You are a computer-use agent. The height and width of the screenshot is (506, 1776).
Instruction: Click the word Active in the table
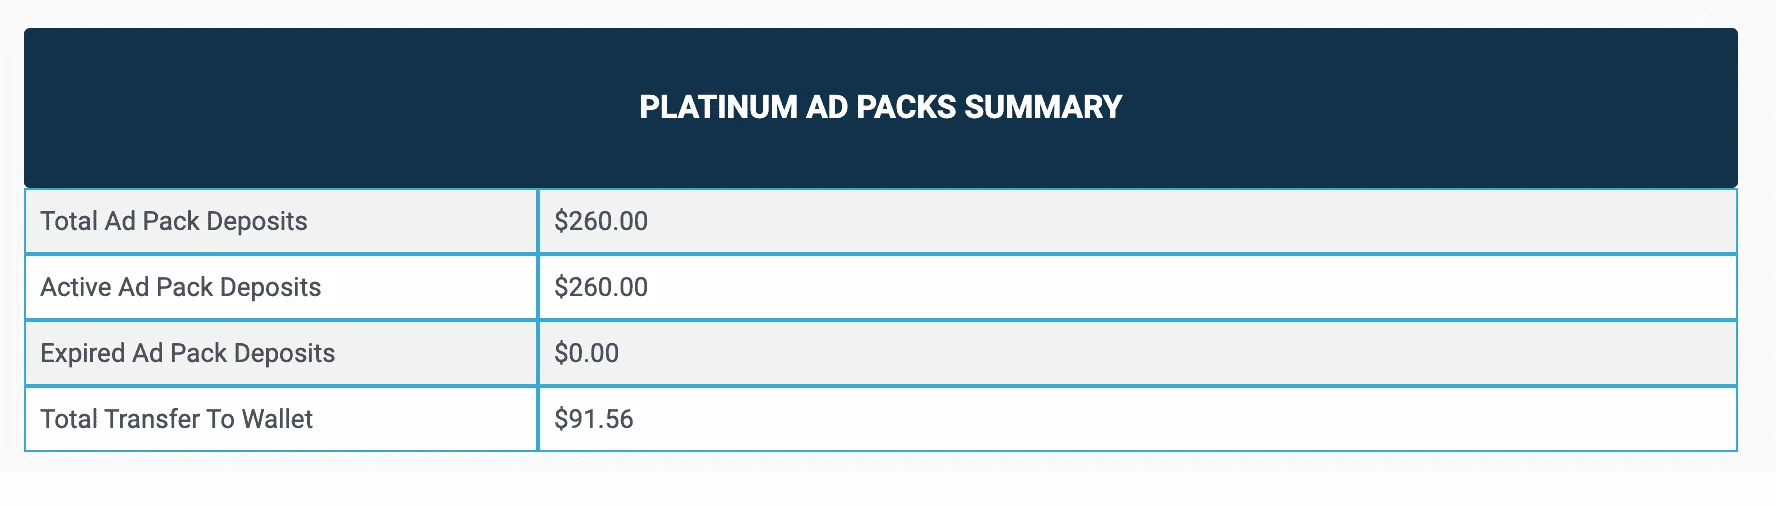tap(76, 287)
